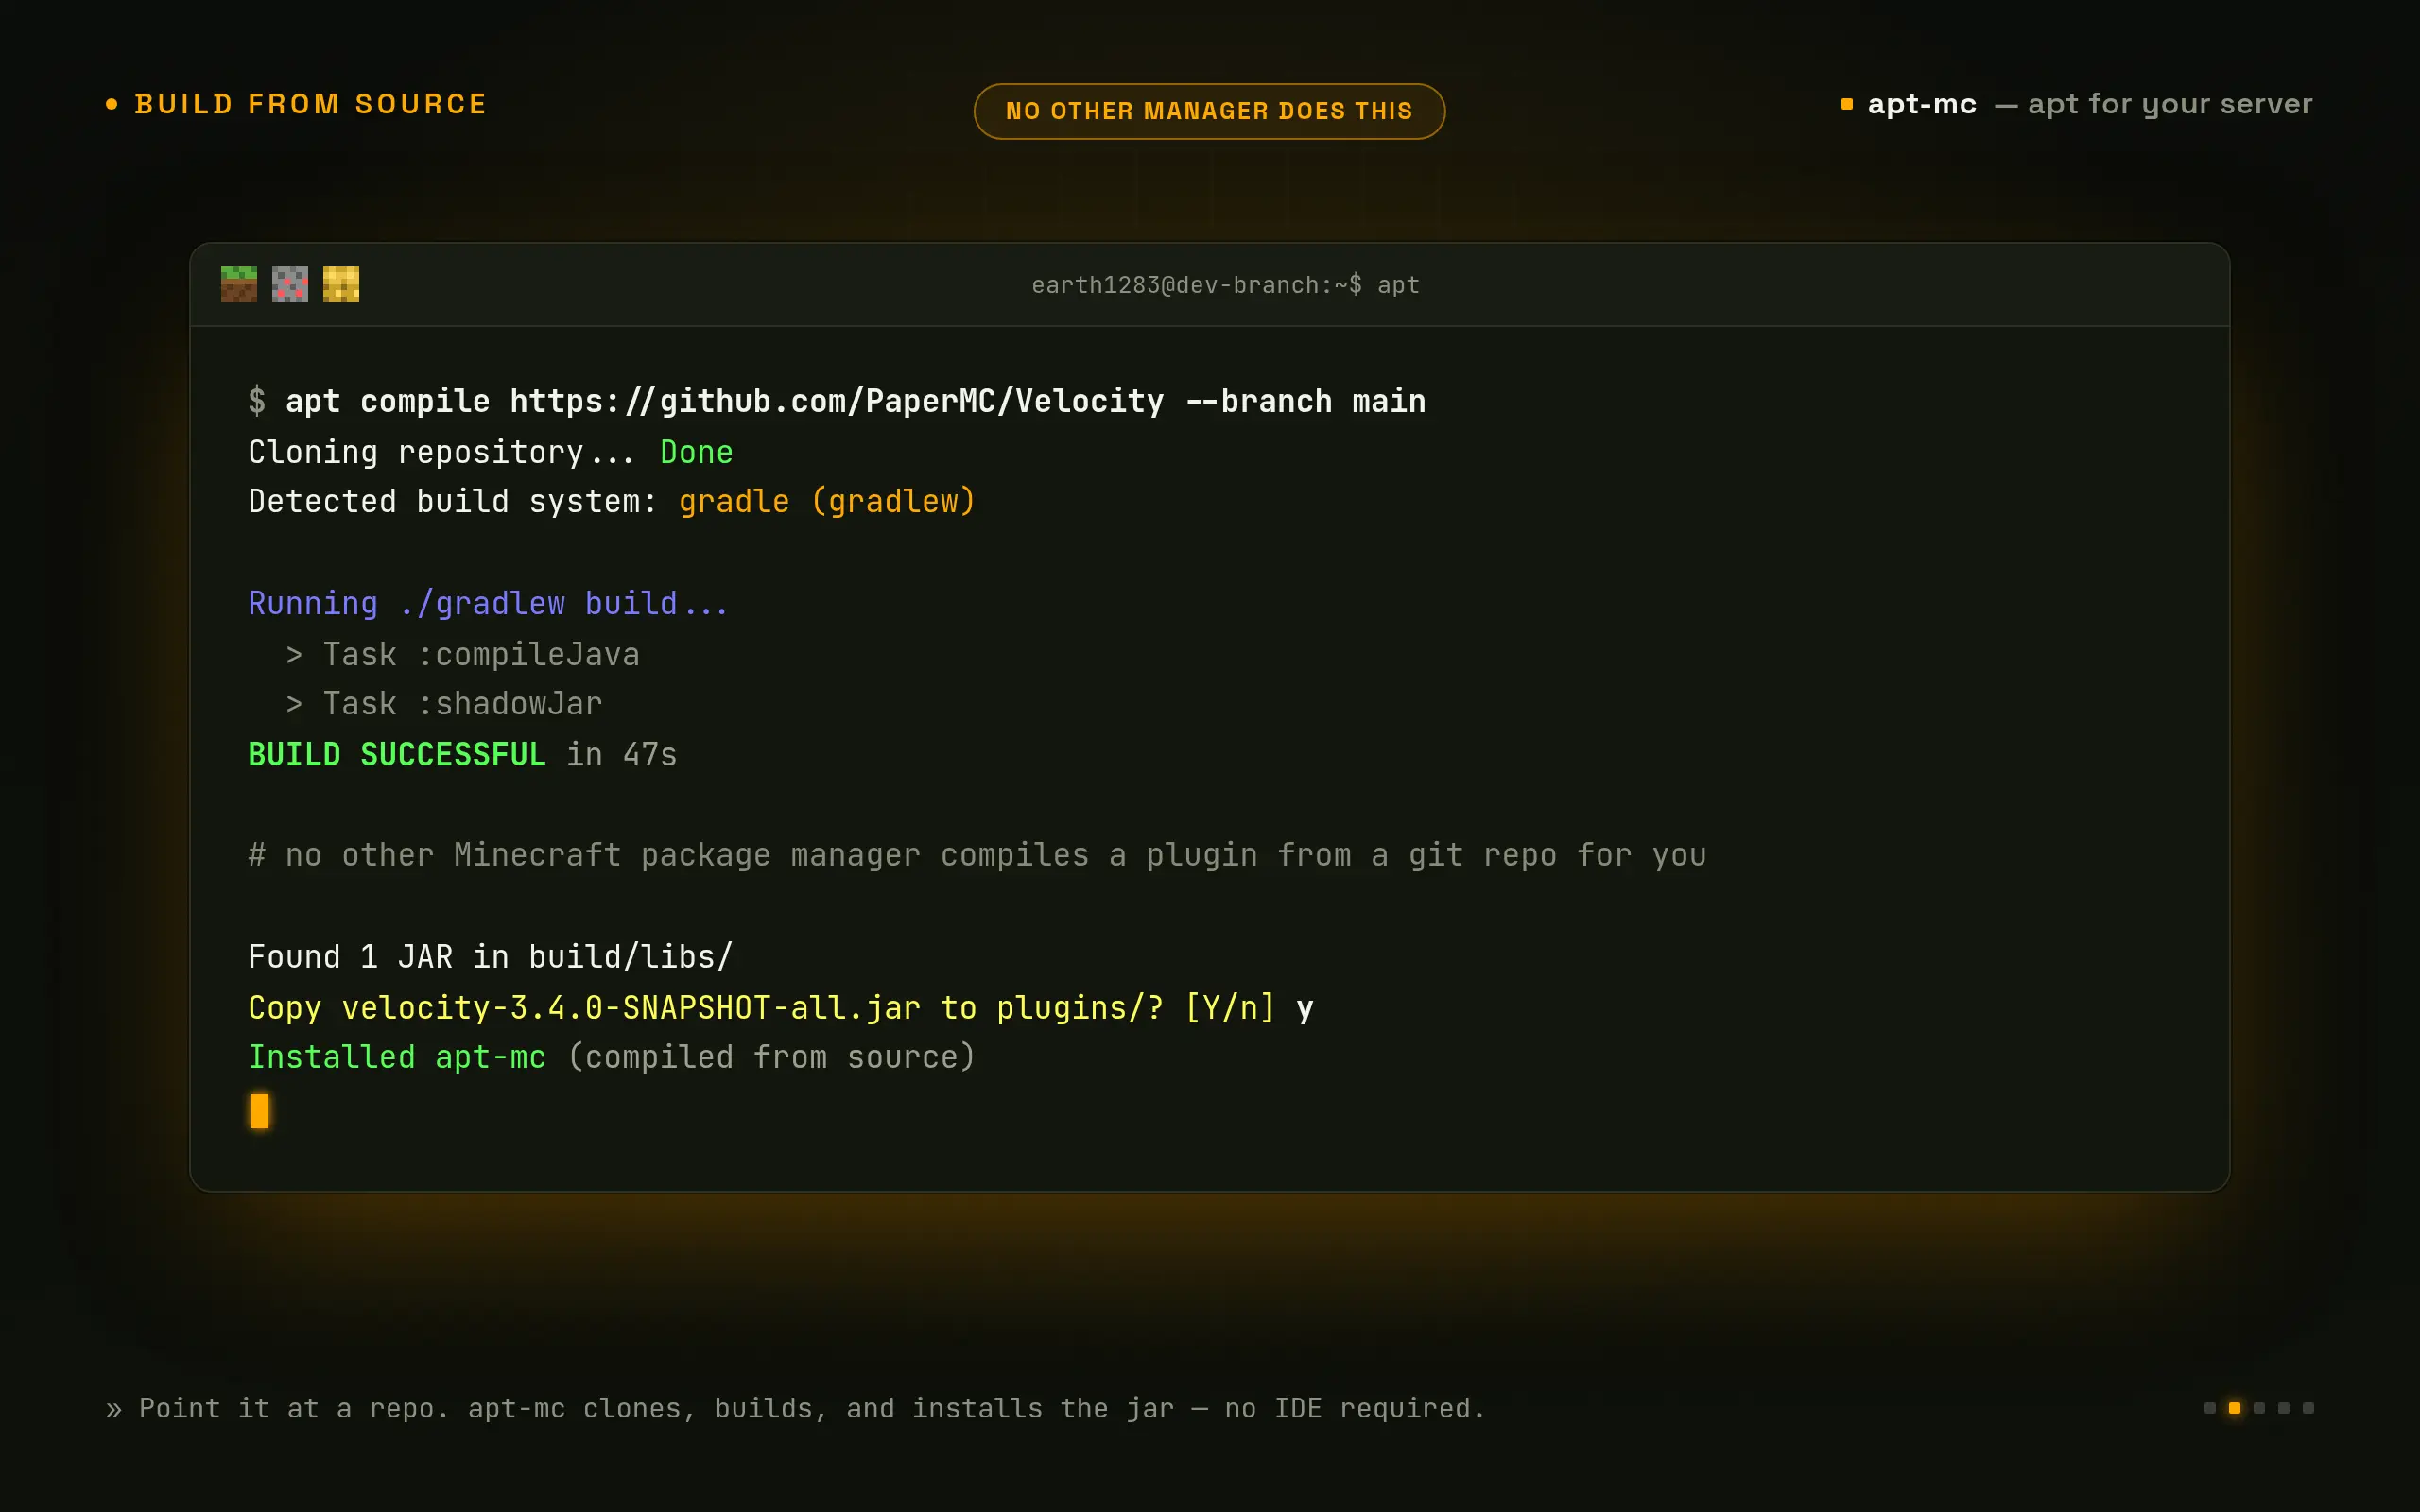This screenshot has height=1512, width=2420.
Task: Click the 'NO OTHER MANAGER DOES THIS' badge
Action: [x=1209, y=111]
